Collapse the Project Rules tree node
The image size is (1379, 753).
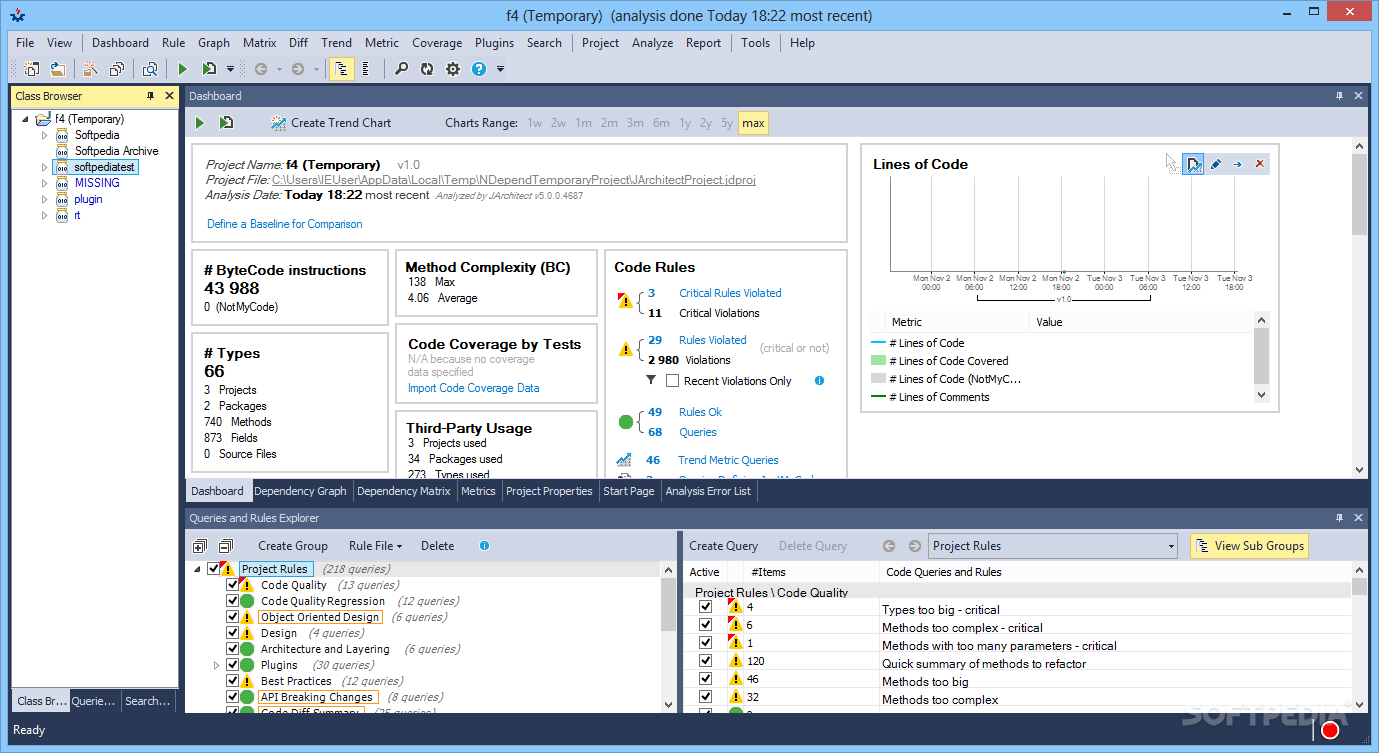[x=196, y=569]
